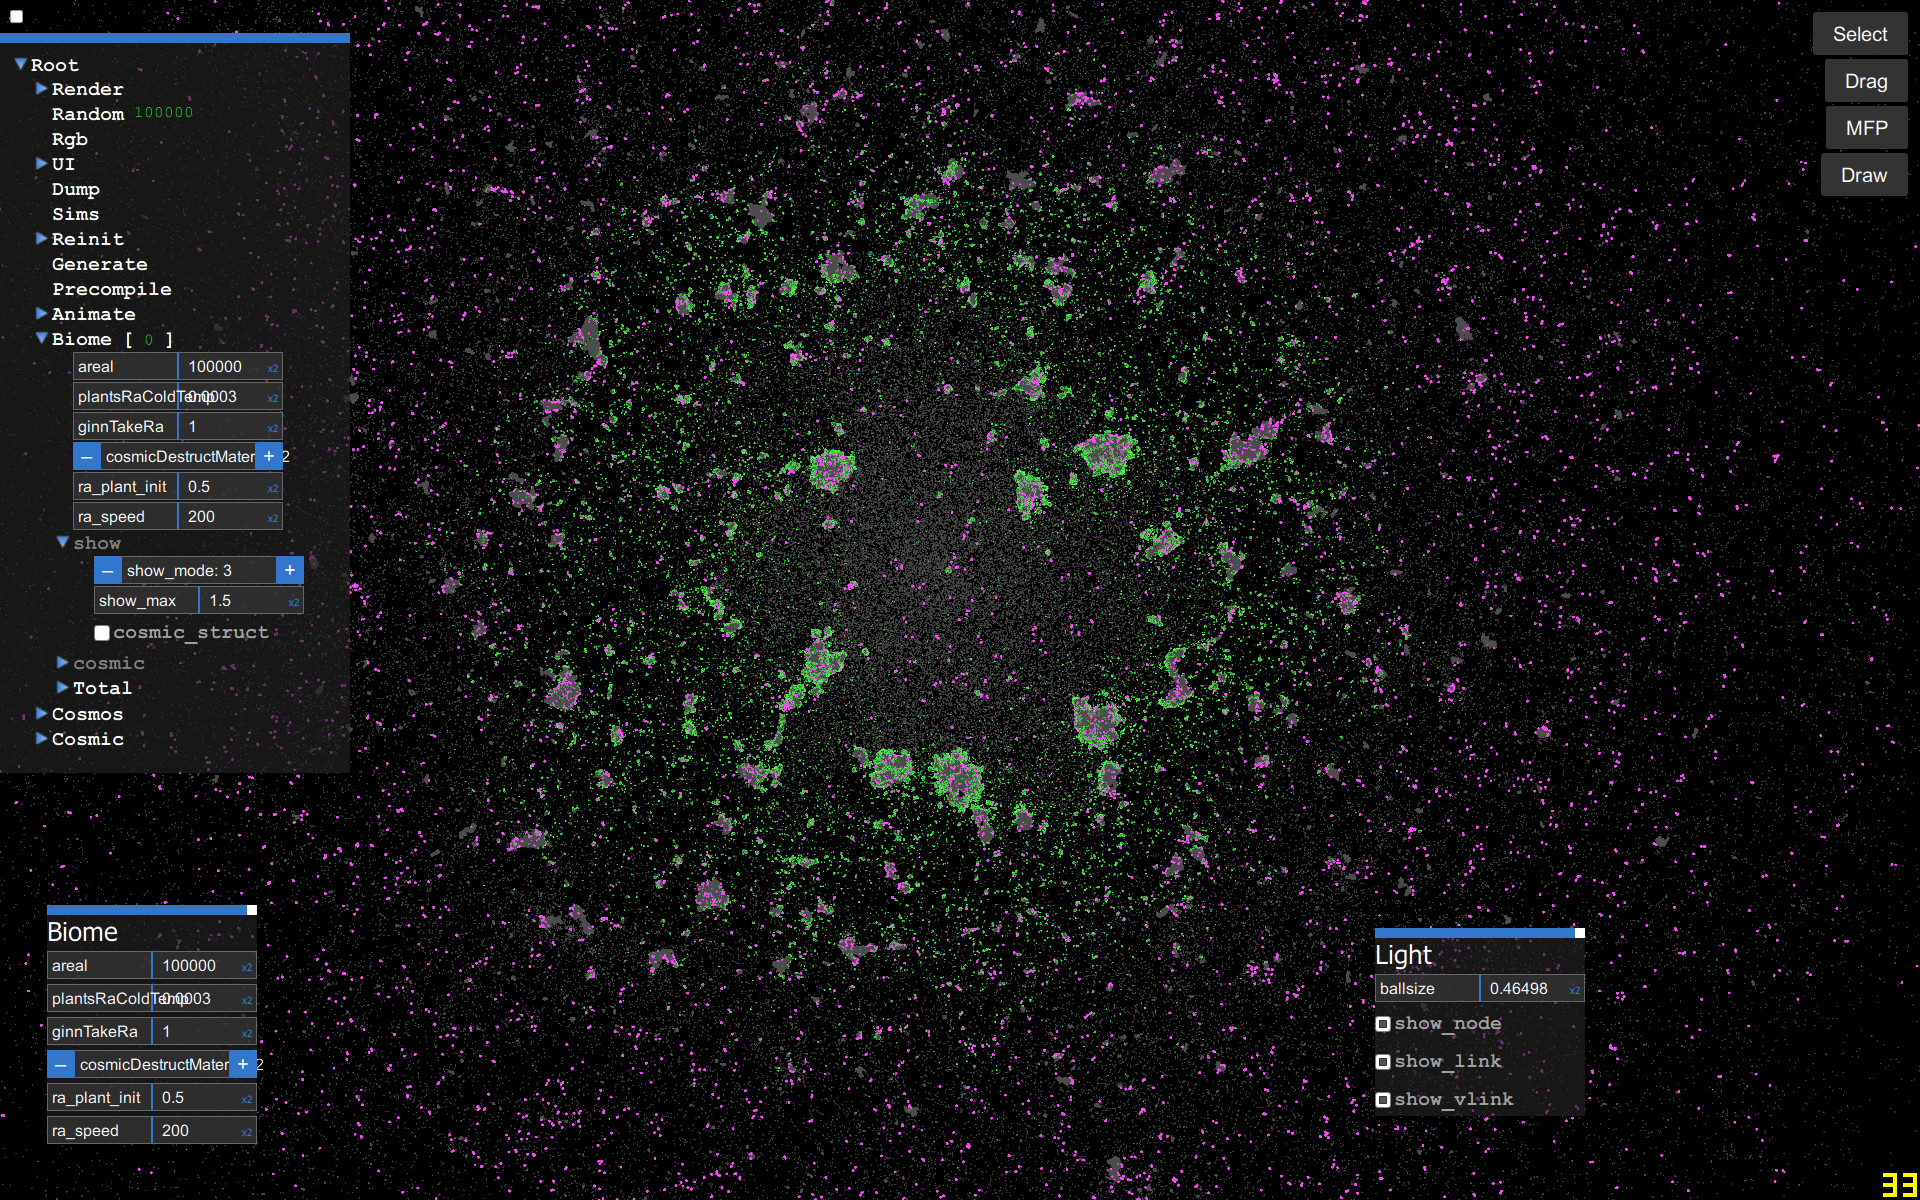
Task: Click the white corner handle of floating Biome panel
Action: [x=252, y=910]
